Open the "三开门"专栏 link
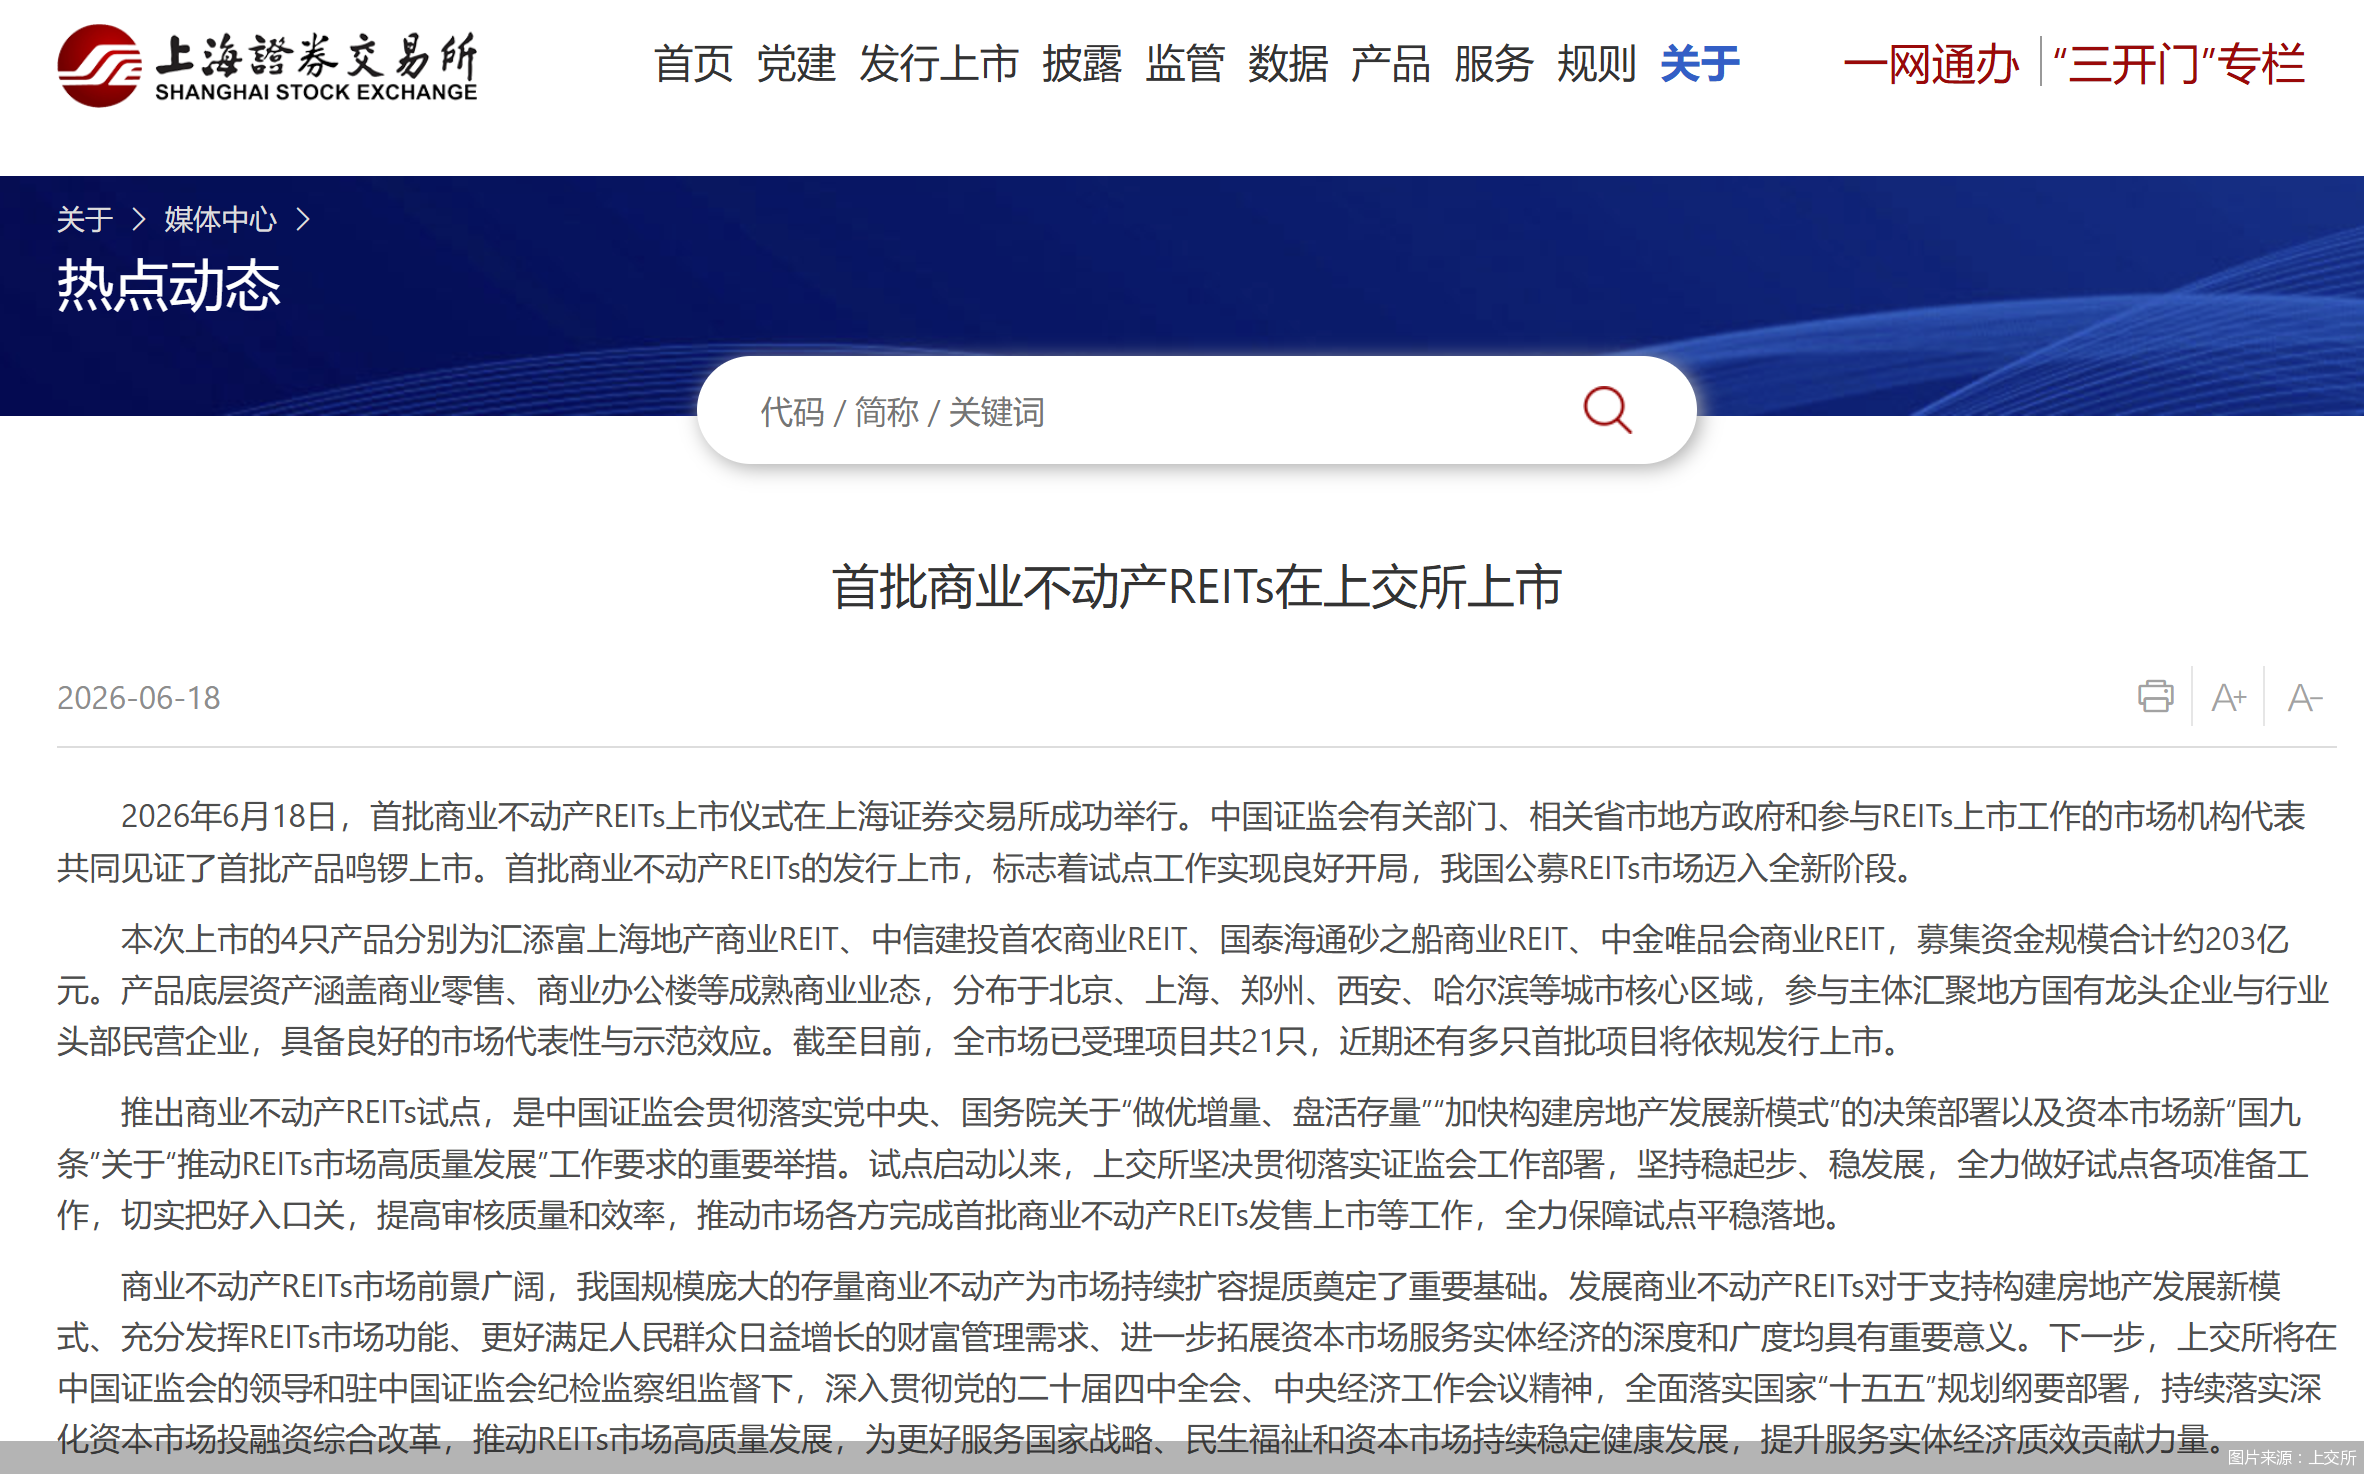 tap(2179, 64)
